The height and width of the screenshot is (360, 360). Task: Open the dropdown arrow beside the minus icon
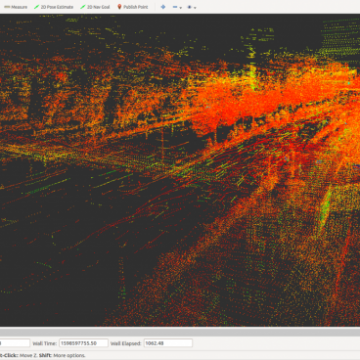[181, 8]
